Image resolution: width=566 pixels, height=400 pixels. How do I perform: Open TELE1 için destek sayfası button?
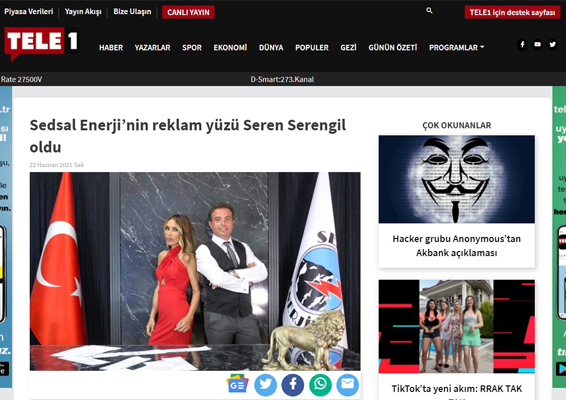(512, 12)
